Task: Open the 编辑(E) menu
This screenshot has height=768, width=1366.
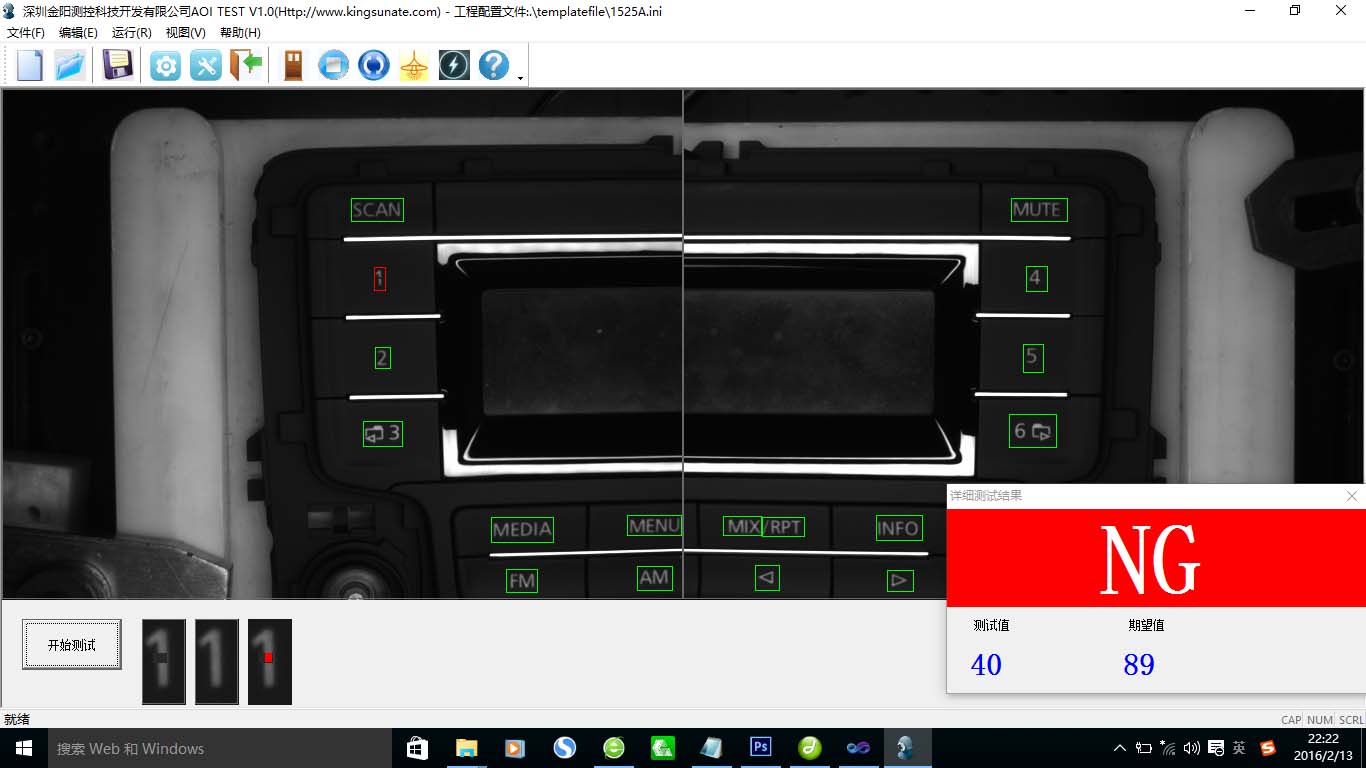Action: pyautogui.click(x=78, y=33)
